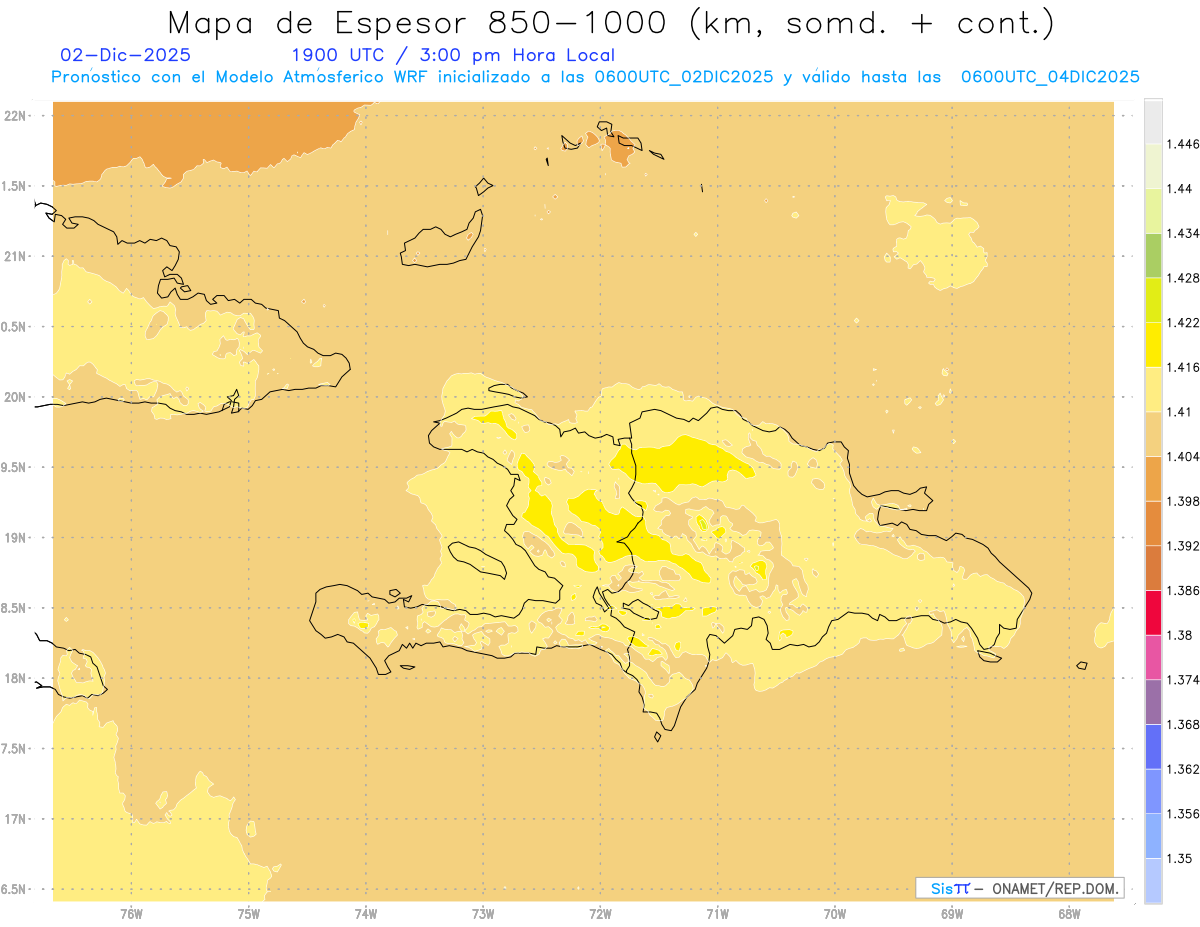Click the '0600UTC_02DIC2025' initialization timestamp
Viewport: 1200px width, 927px height.
pyautogui.click(x=683, y=77)
